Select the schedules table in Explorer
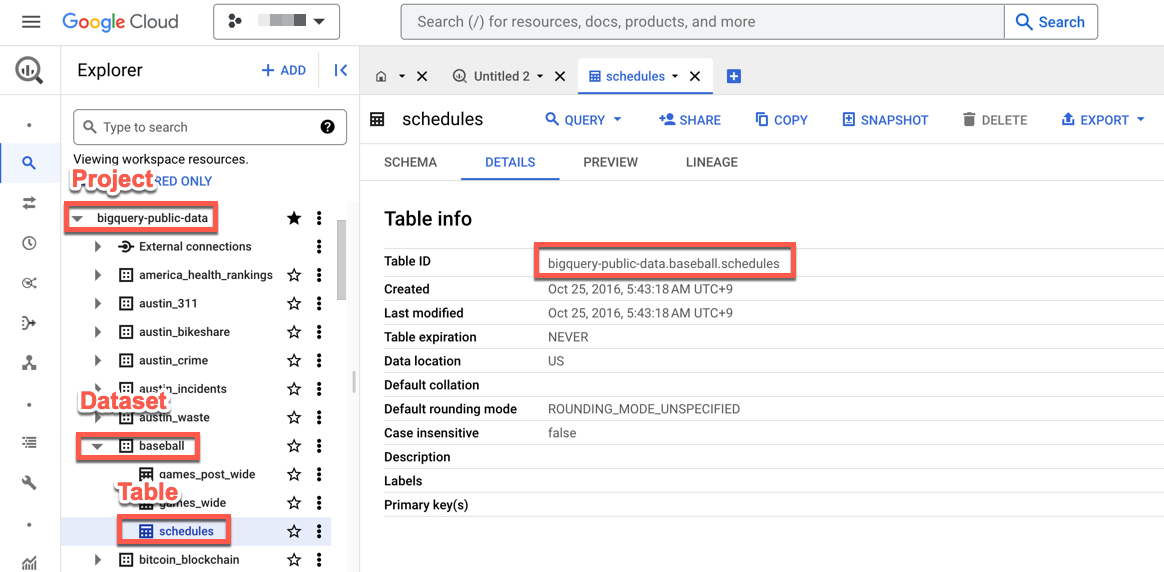This screenshot has height=572, width=1164. coord(186,531)
